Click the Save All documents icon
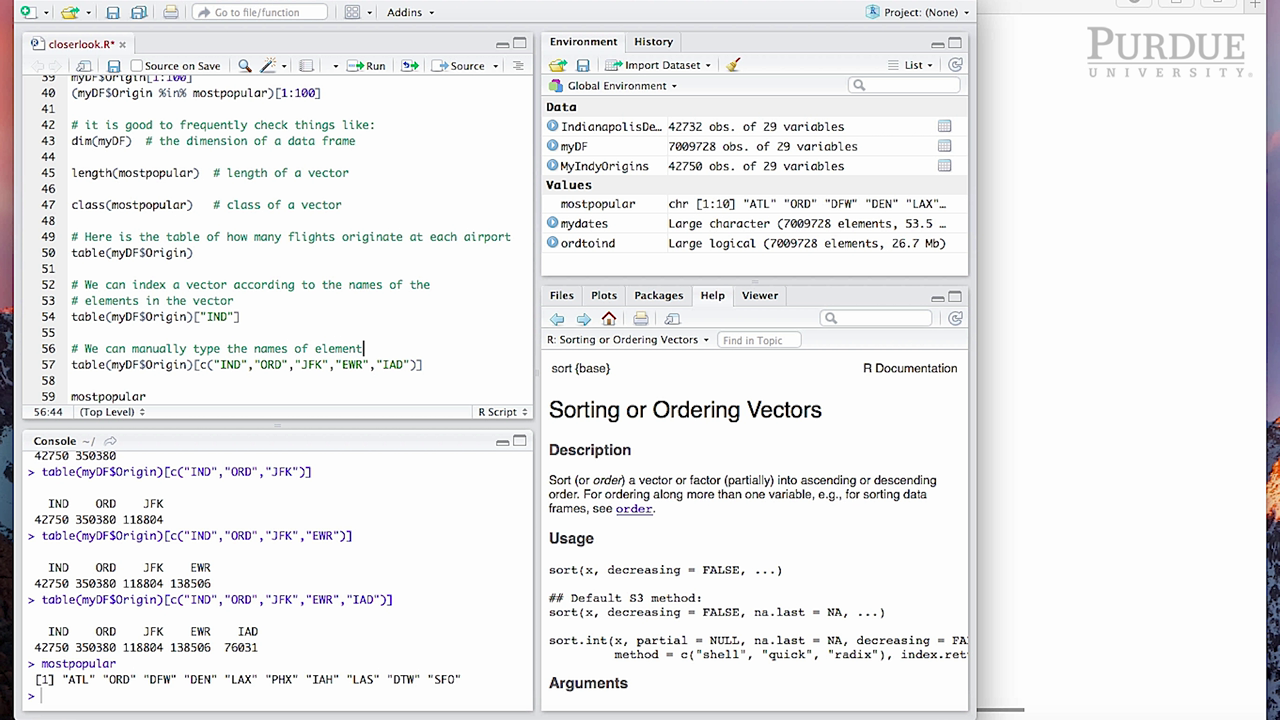The width and height of the screenshot is (1280, 720). 139,12
